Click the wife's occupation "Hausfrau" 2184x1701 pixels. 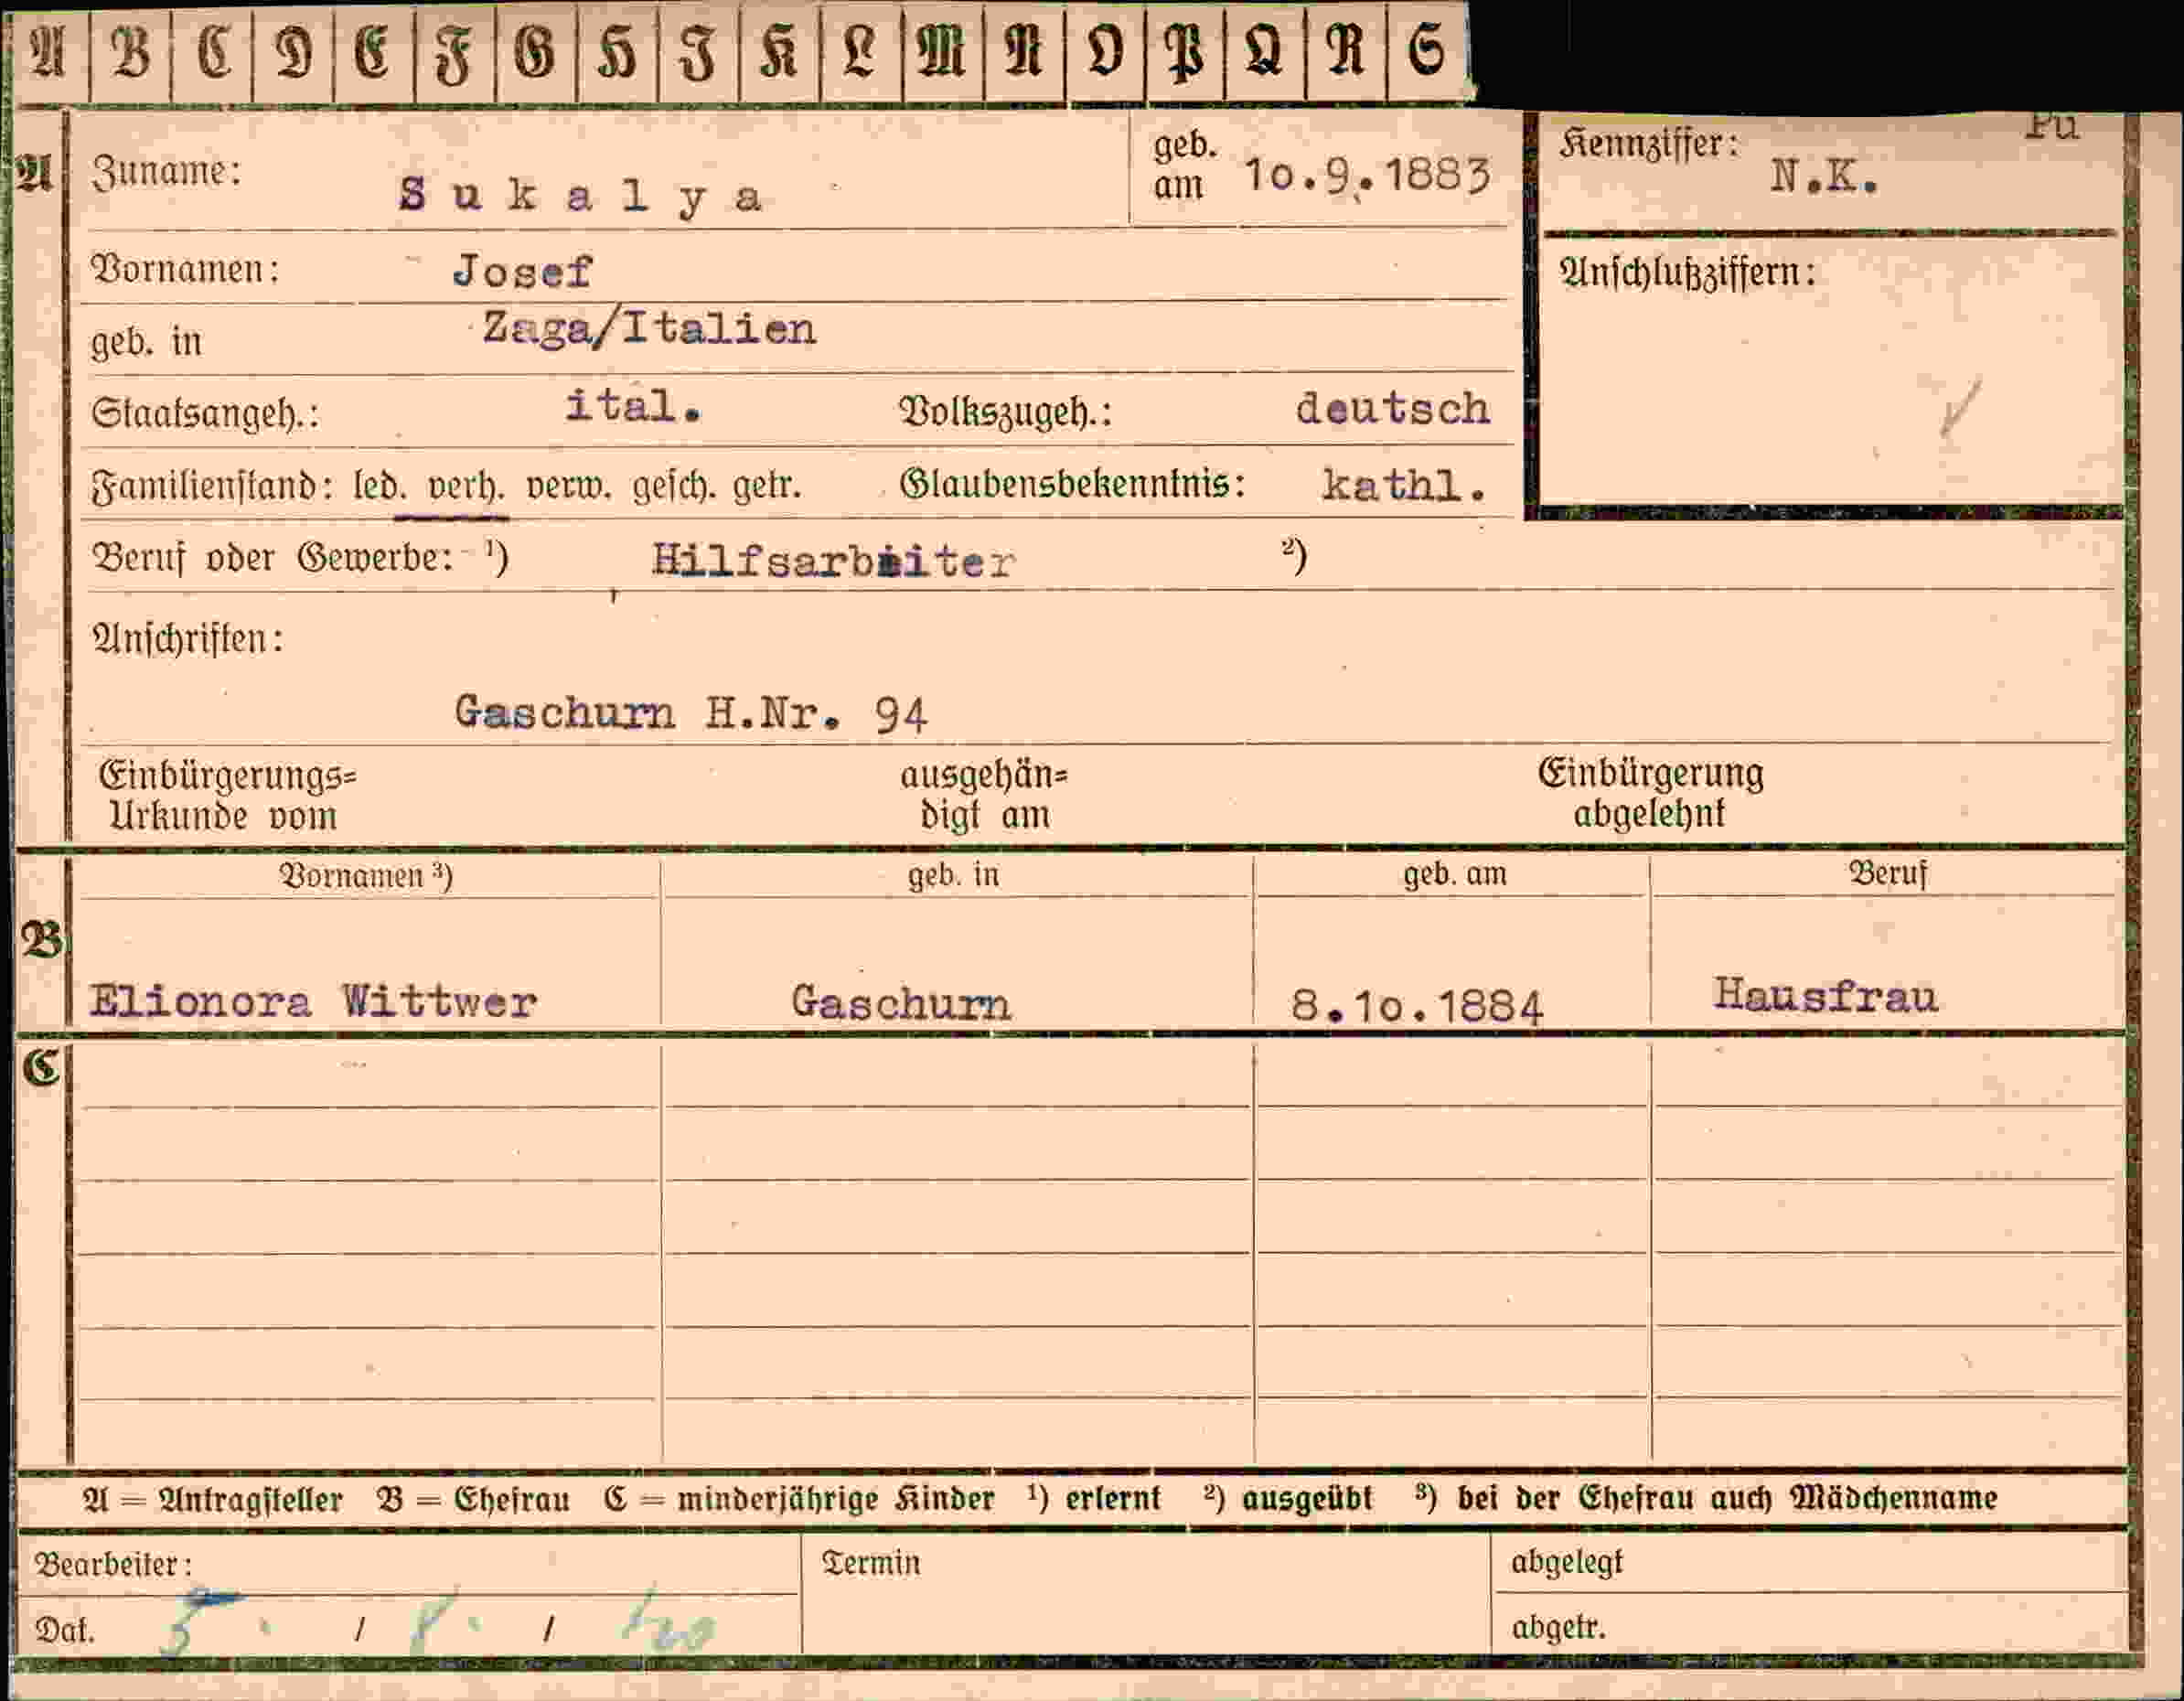(x=1826, y=996)
